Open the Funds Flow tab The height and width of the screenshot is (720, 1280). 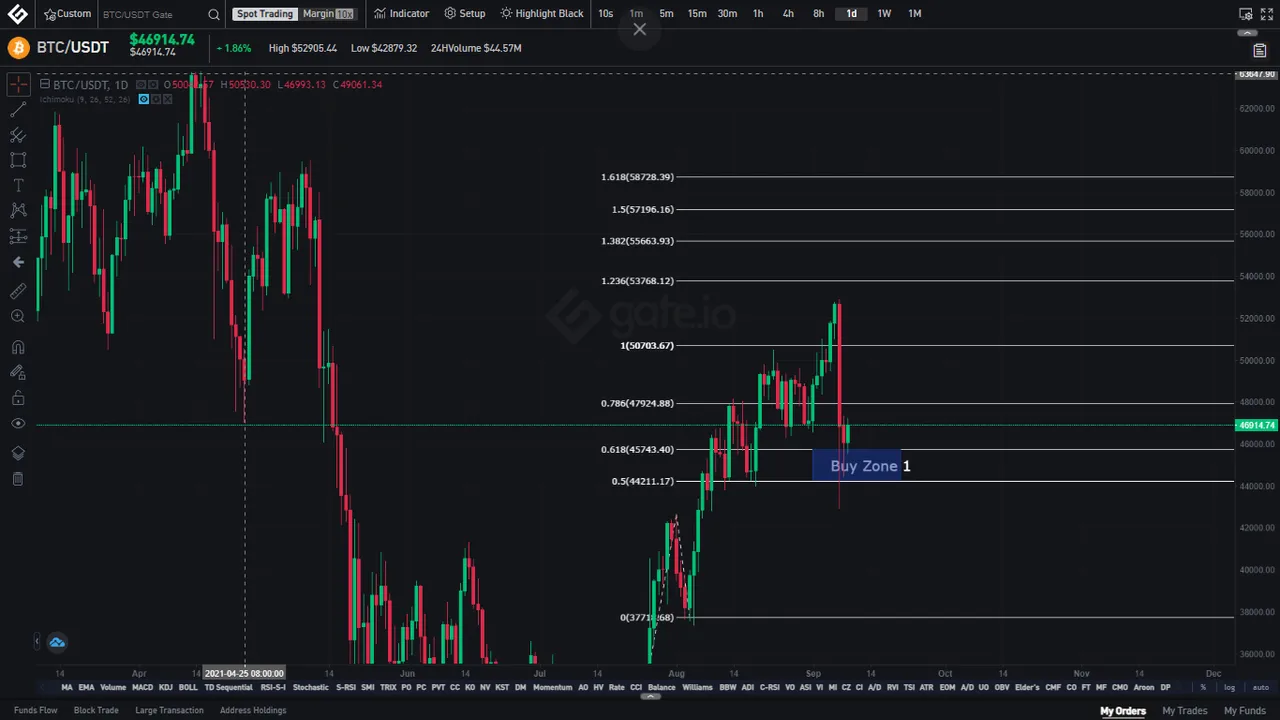36,710
